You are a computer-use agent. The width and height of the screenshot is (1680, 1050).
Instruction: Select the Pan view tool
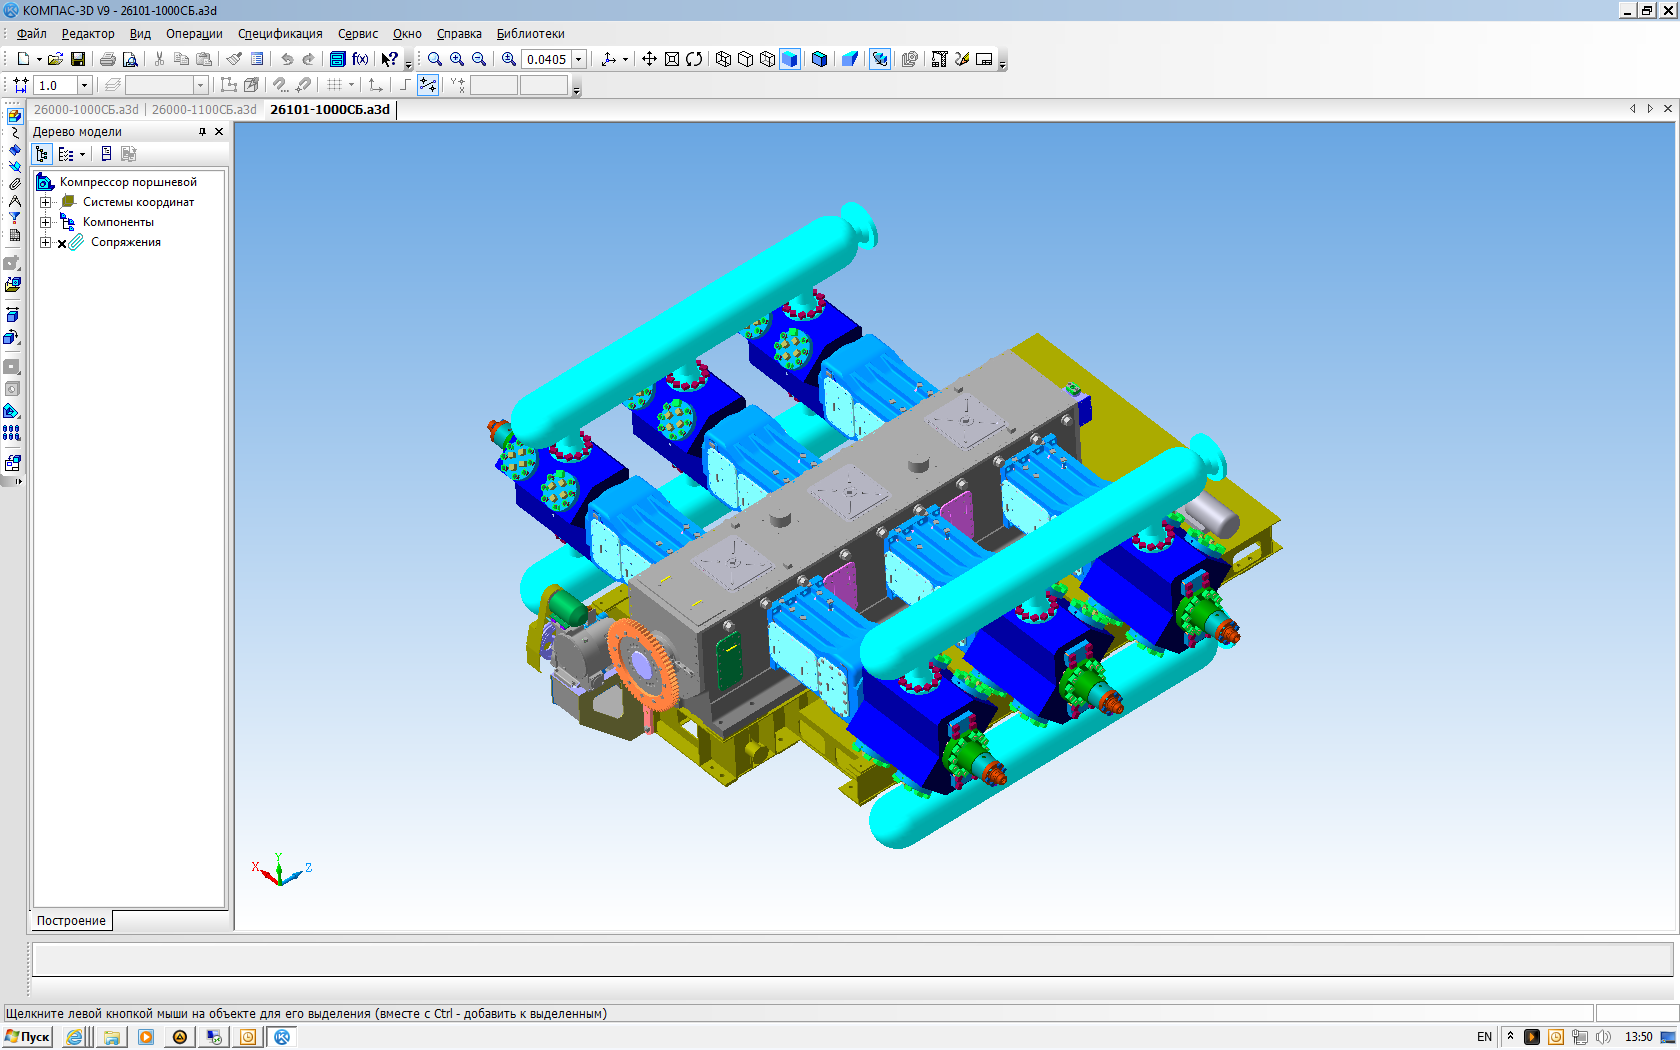pos(649,59)
